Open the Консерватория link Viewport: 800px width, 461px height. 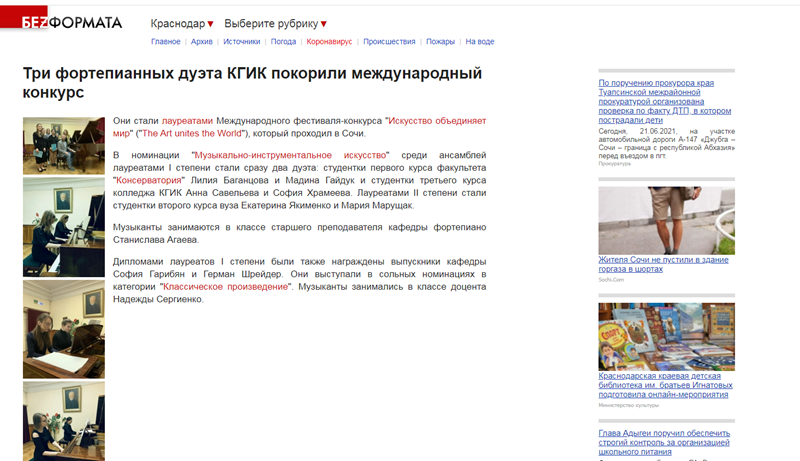click(x=148, y=181)
